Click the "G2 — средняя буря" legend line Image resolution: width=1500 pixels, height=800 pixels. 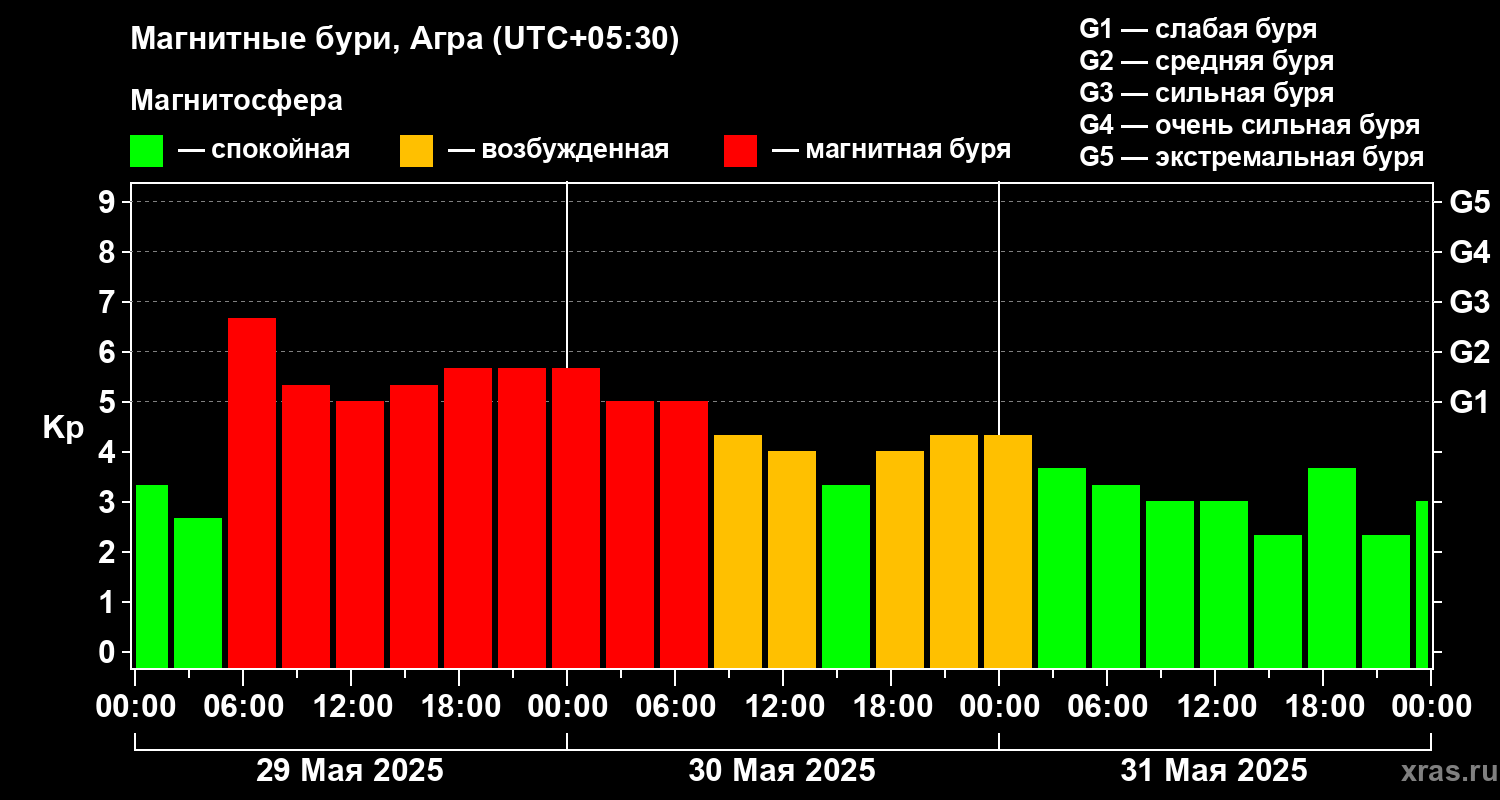pyautogui.click(x=1207, y=61)
